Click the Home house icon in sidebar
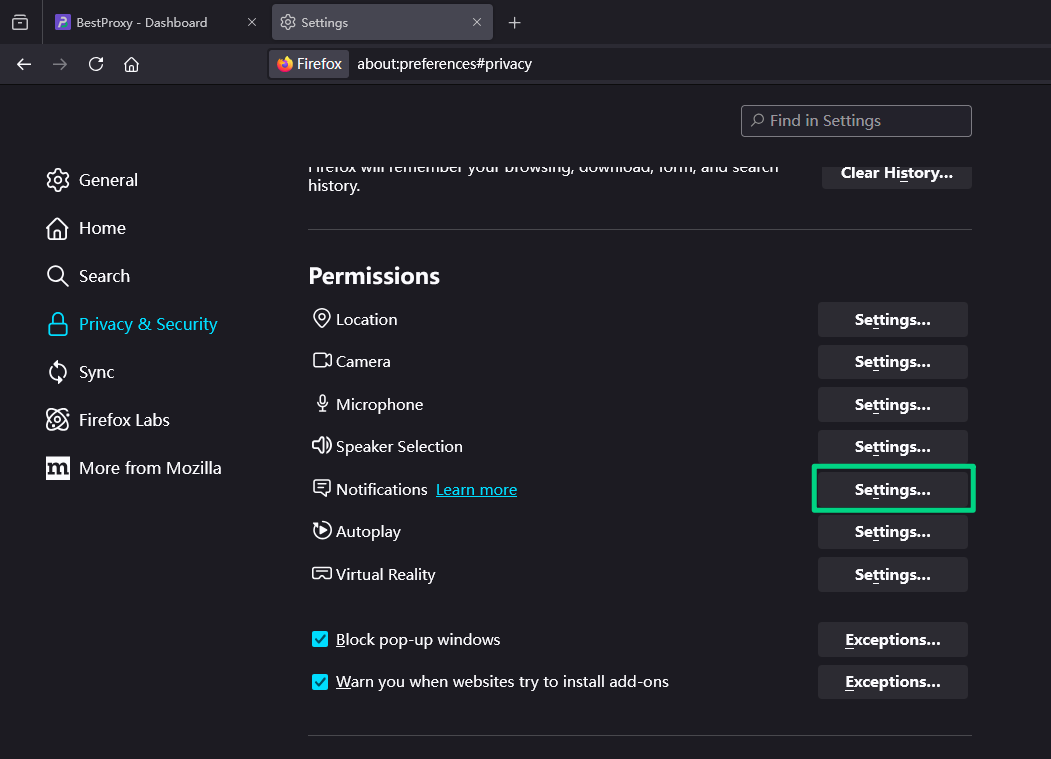The image size is (1051, 759). click(x=57, y=229)
